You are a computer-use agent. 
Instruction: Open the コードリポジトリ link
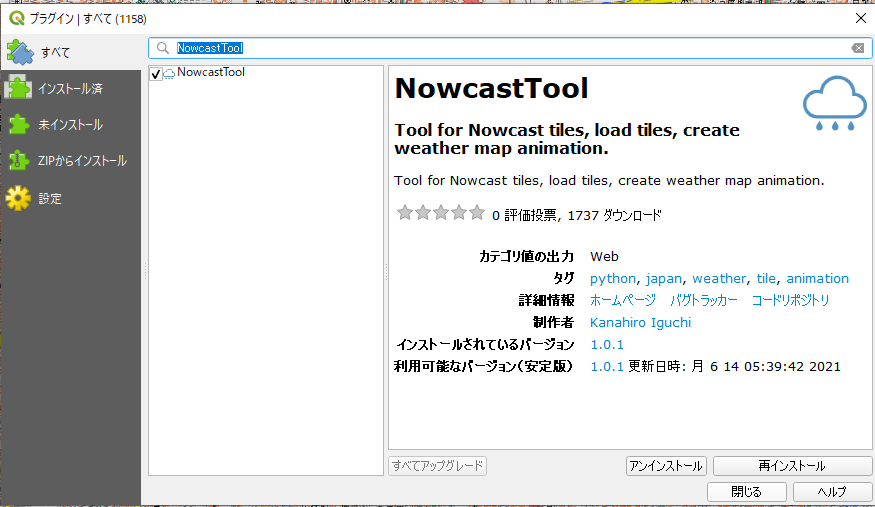pos(790,300)
